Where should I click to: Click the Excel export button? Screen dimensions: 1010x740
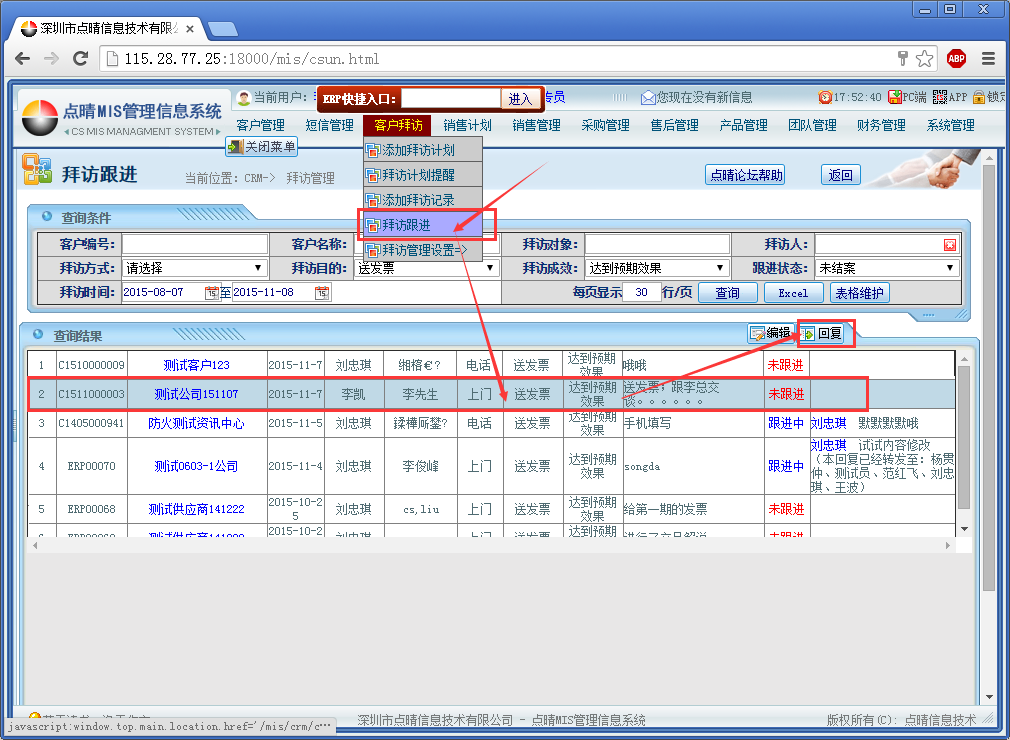[x=793, y=293]
